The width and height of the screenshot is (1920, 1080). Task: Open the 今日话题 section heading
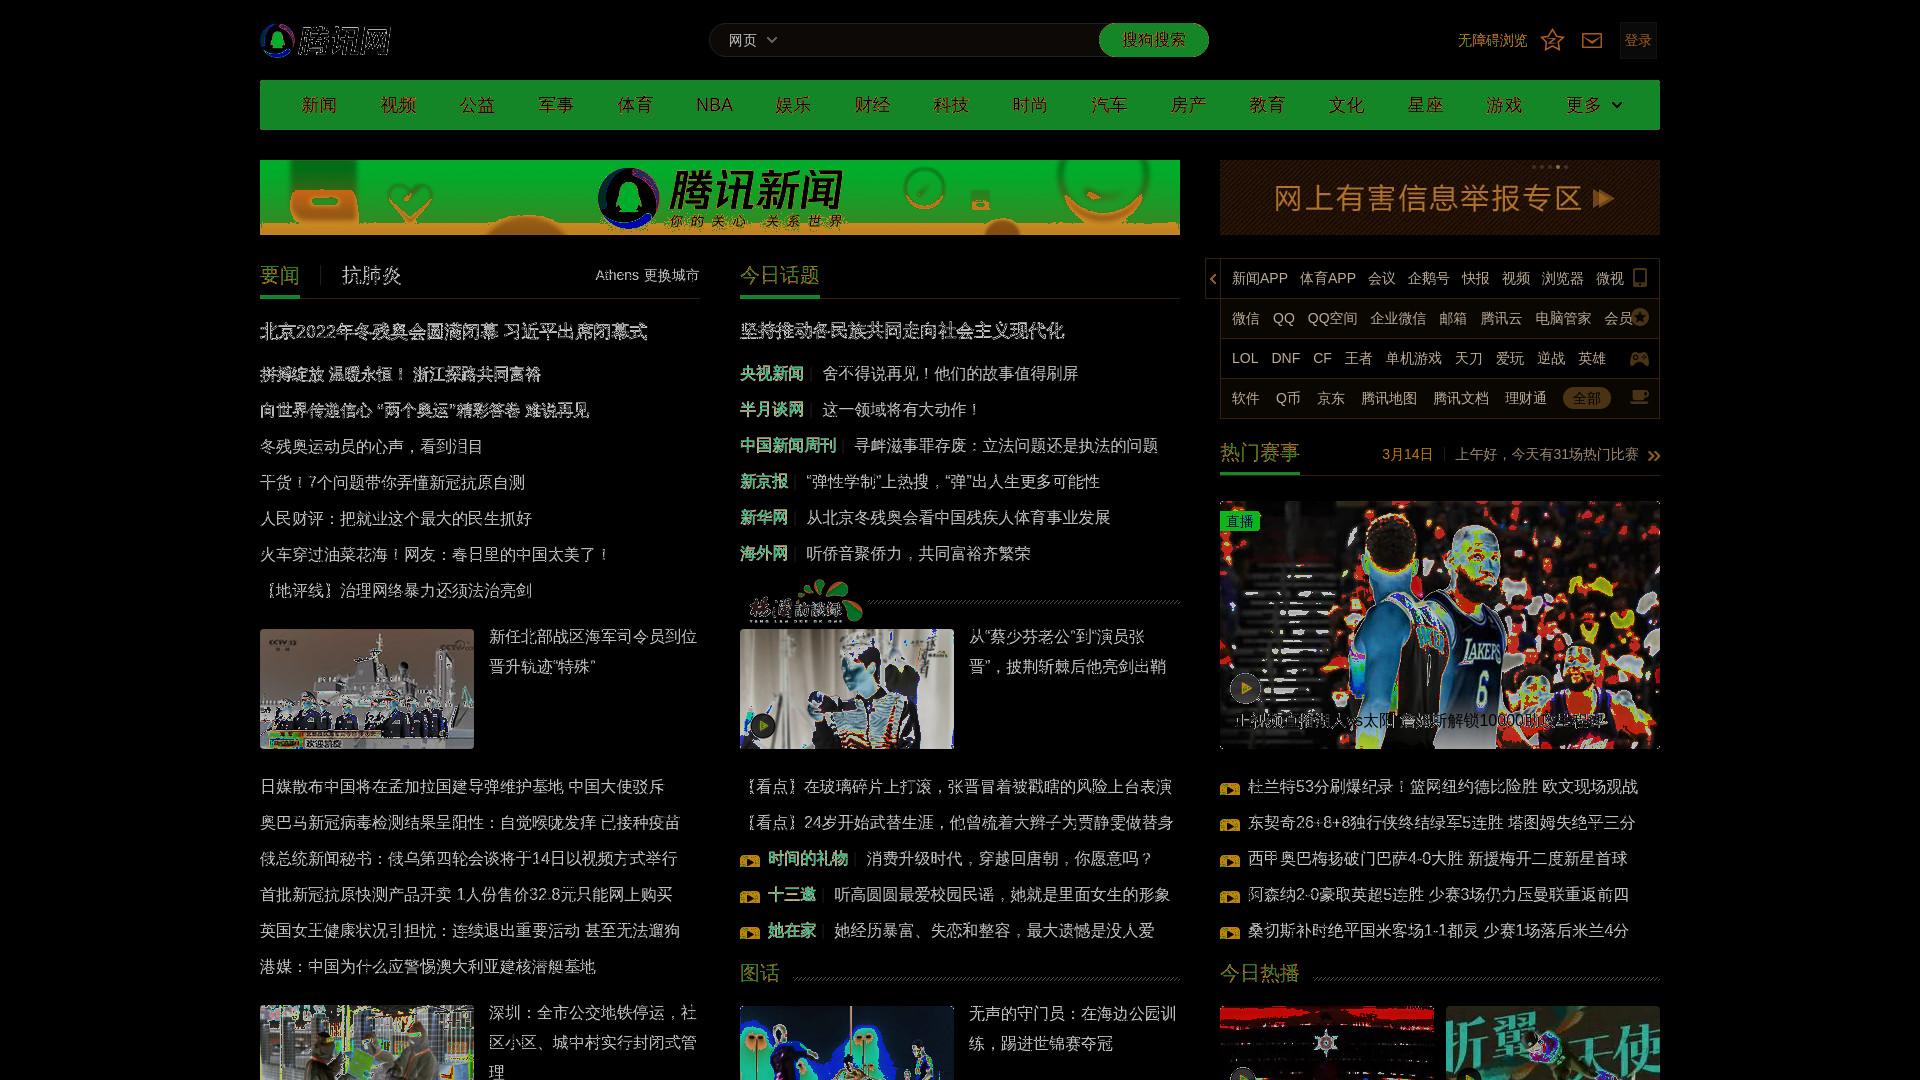780,276
